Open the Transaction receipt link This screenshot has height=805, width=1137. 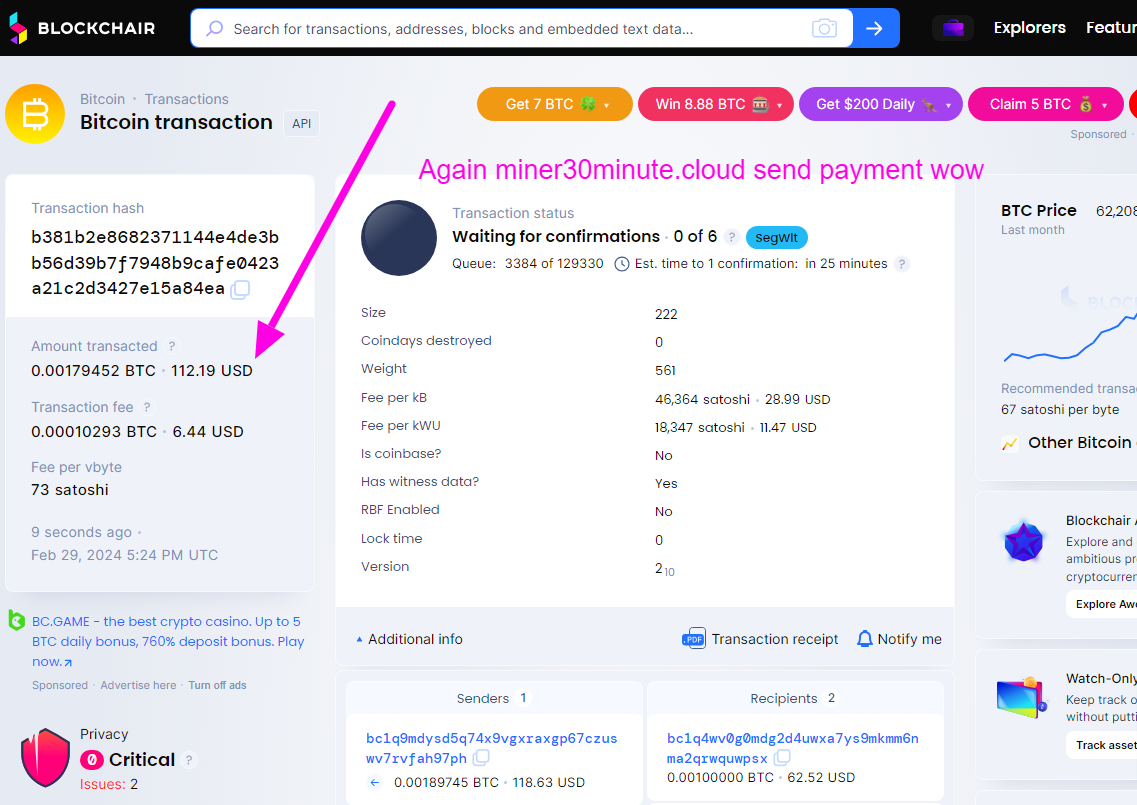coord(774,639)
